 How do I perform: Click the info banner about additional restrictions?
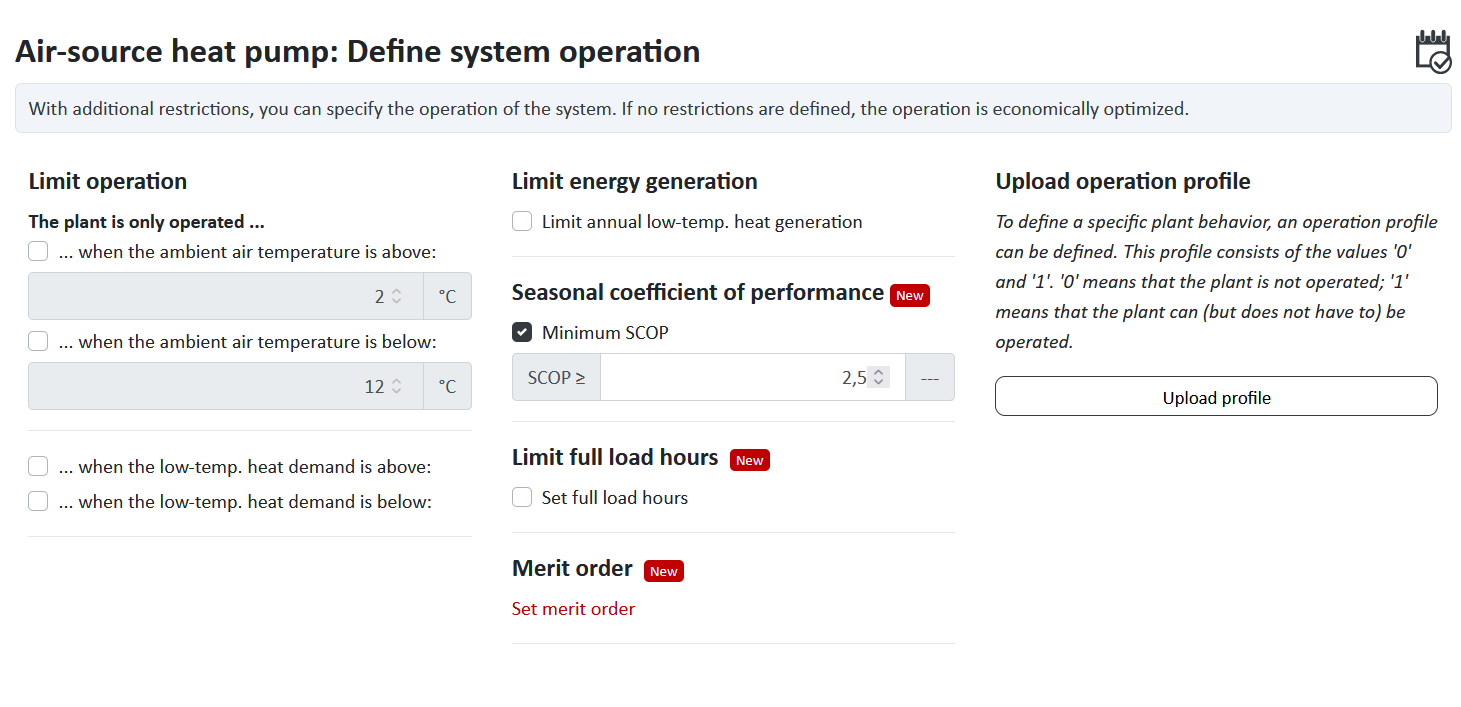(x=733, y=108)
